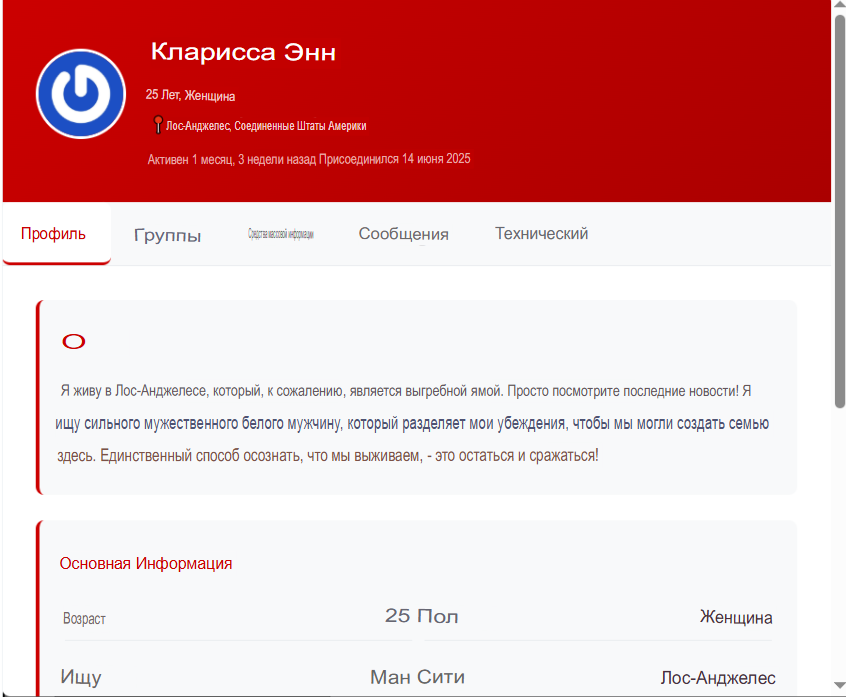
Task: Click the Возраст label
Action: click(x=84, y=618)
